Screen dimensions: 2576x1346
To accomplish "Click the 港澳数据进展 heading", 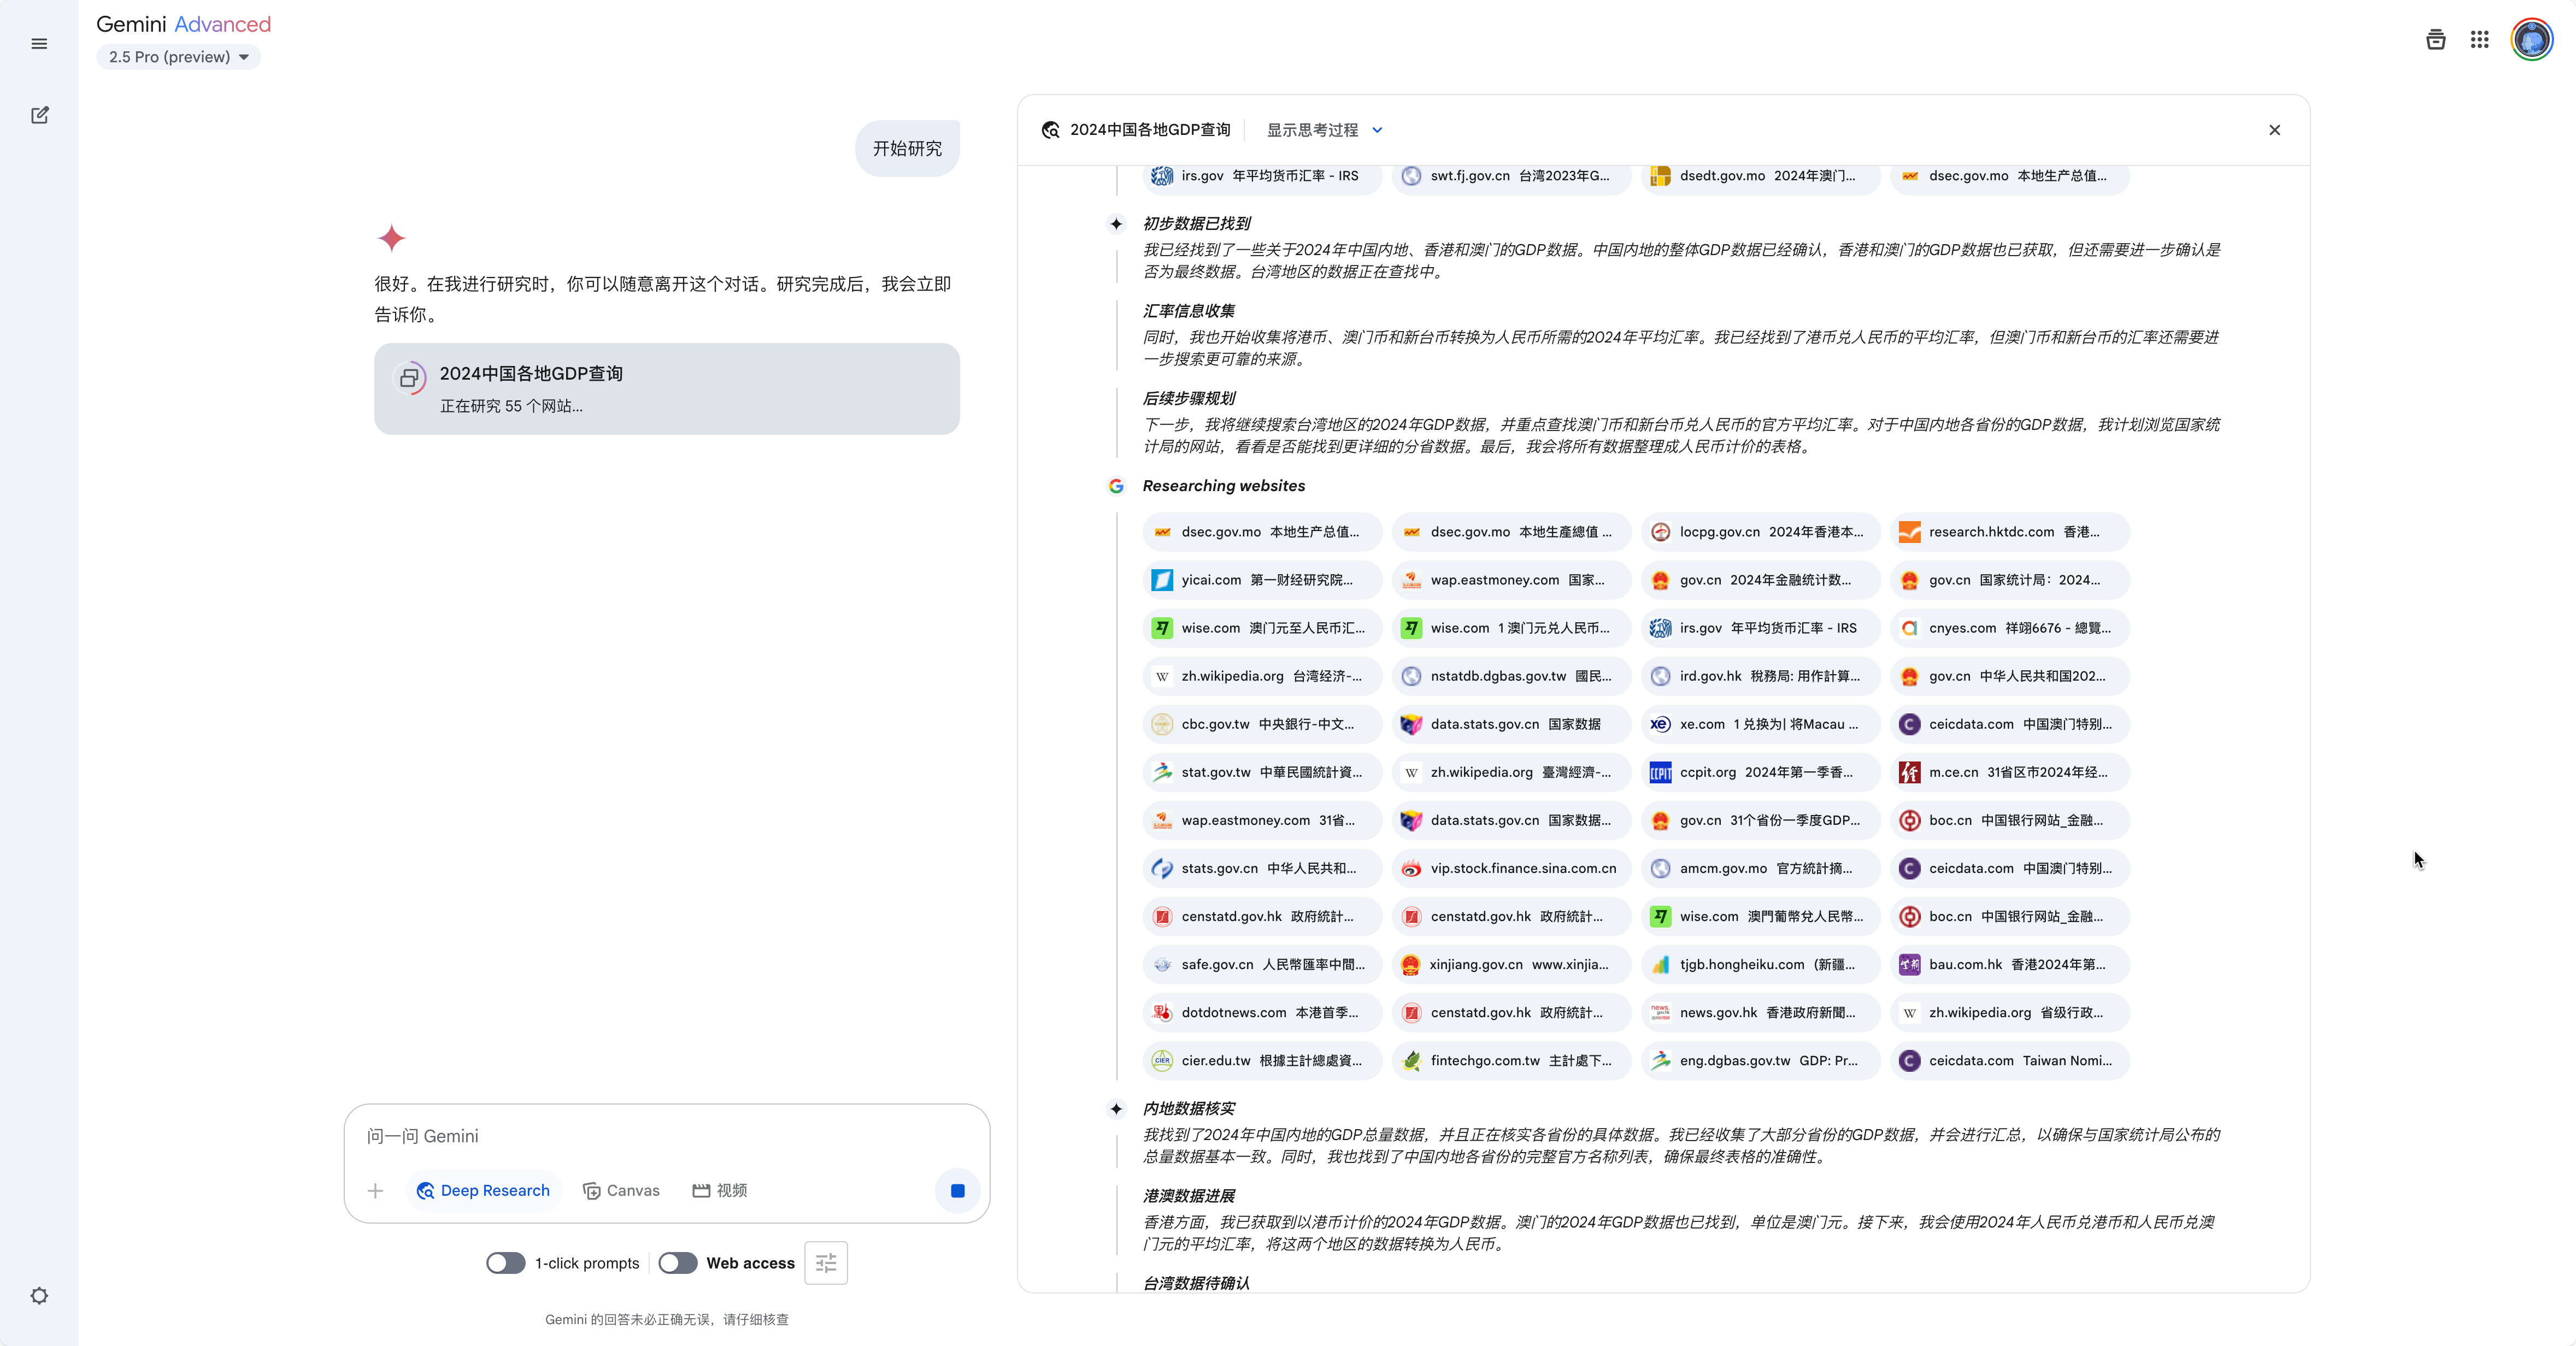I will pyautogui.click(x=1189, y=1196).
